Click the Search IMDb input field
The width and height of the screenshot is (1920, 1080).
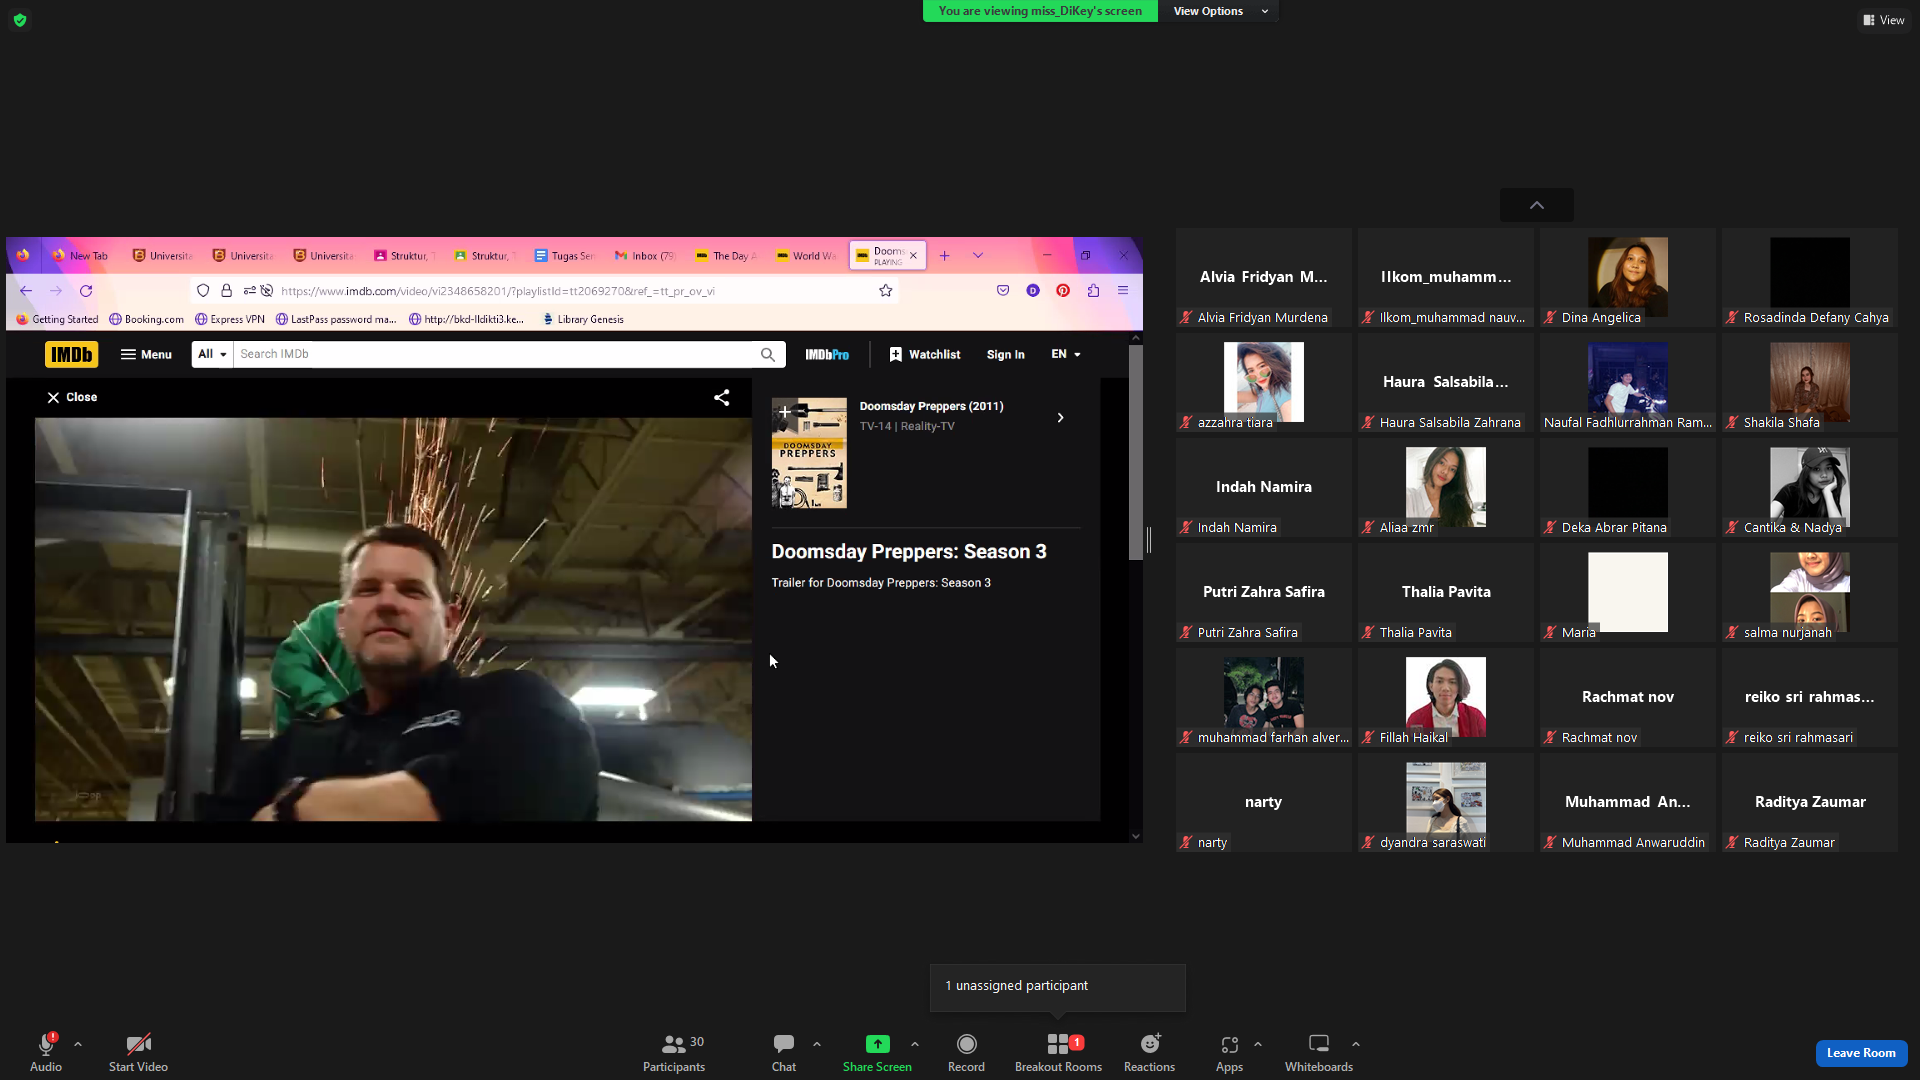[493, 354]
